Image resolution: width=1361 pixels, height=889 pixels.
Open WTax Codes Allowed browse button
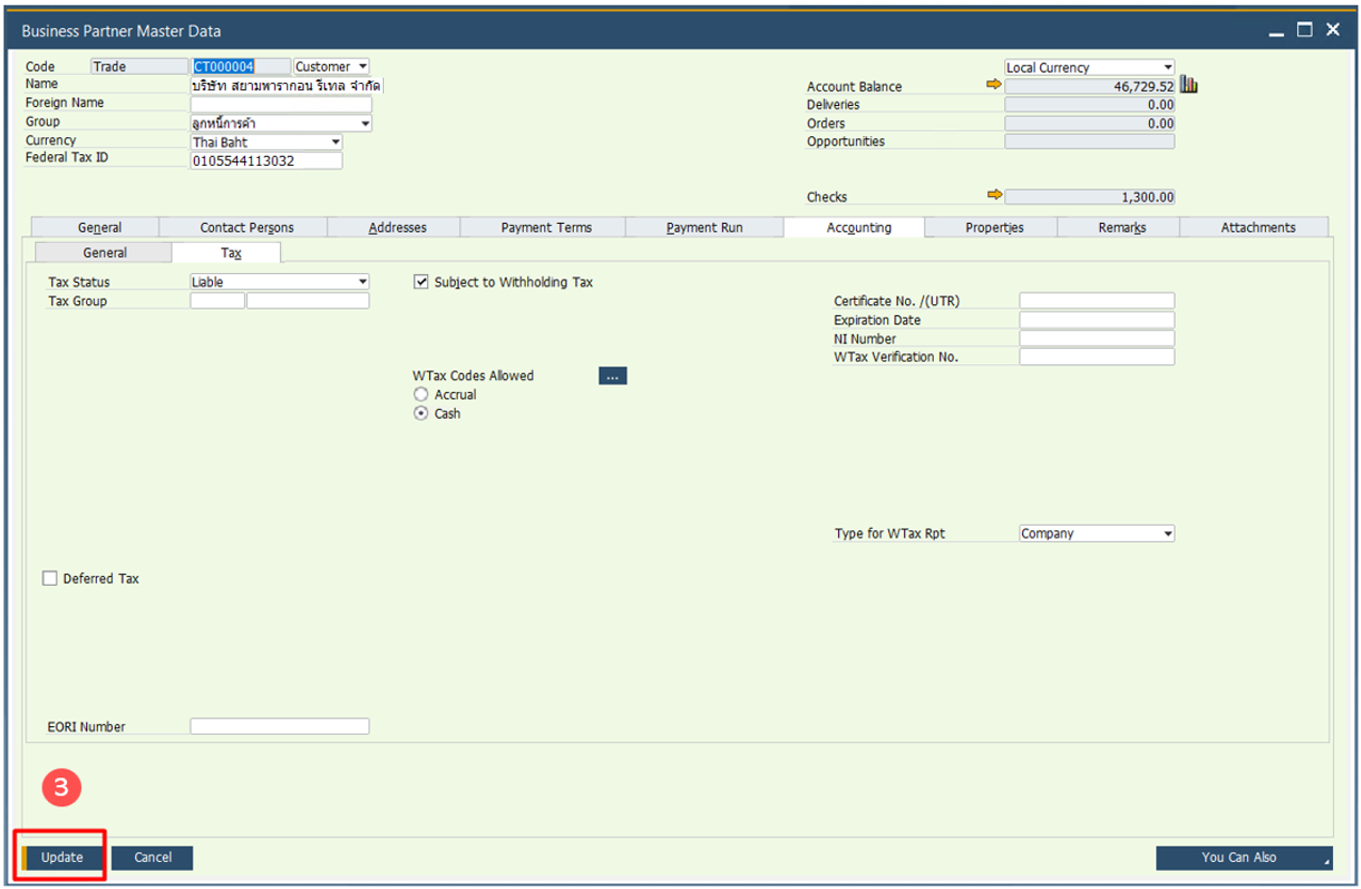(613, 376)
